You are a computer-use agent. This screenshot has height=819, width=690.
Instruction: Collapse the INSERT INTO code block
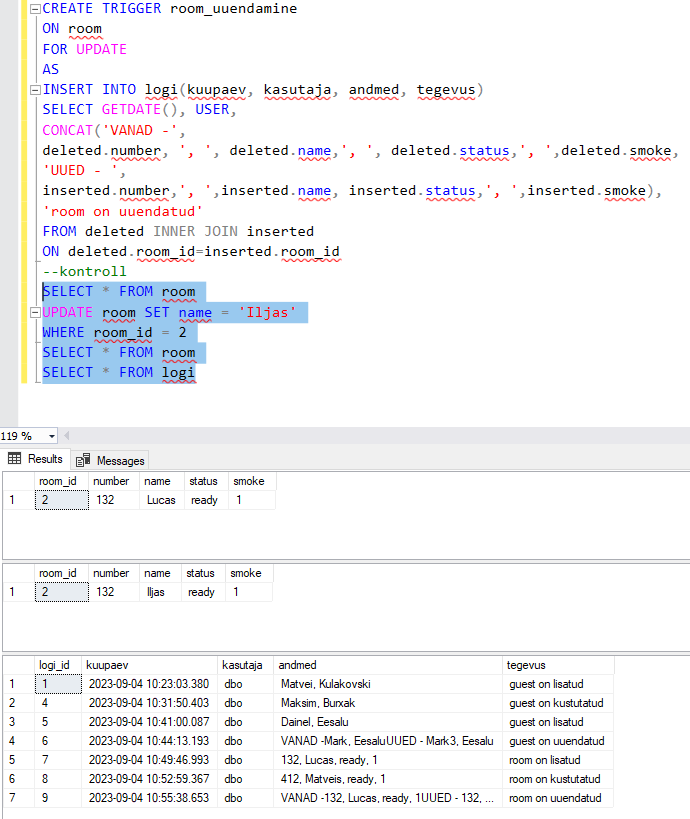click(35, 90)
